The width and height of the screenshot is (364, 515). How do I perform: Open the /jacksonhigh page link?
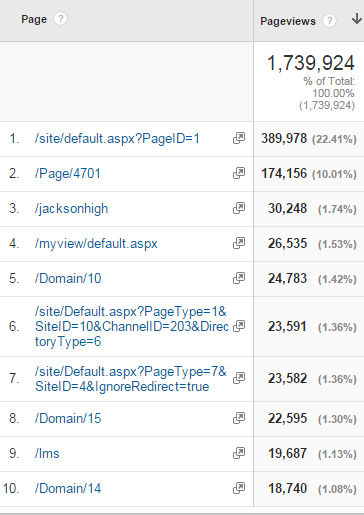coord(71,209)
